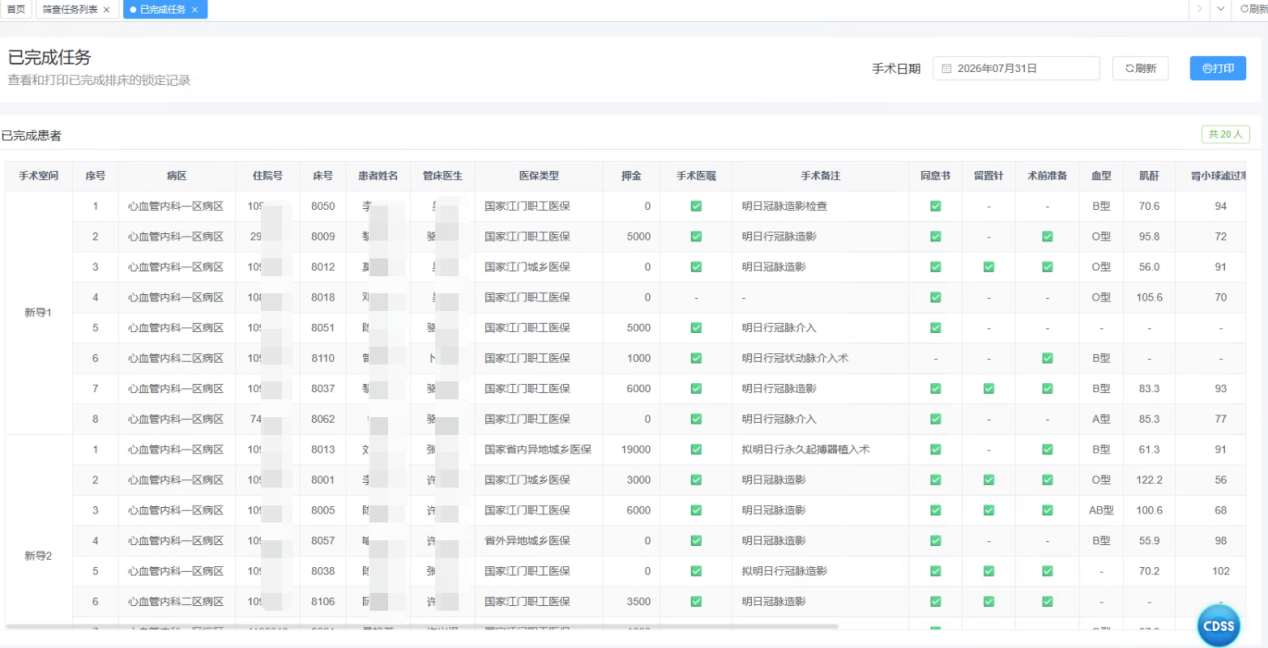Click the 医保类型 column header
The width and height of the screenshot is (1268, 648).
coord(539,175)
